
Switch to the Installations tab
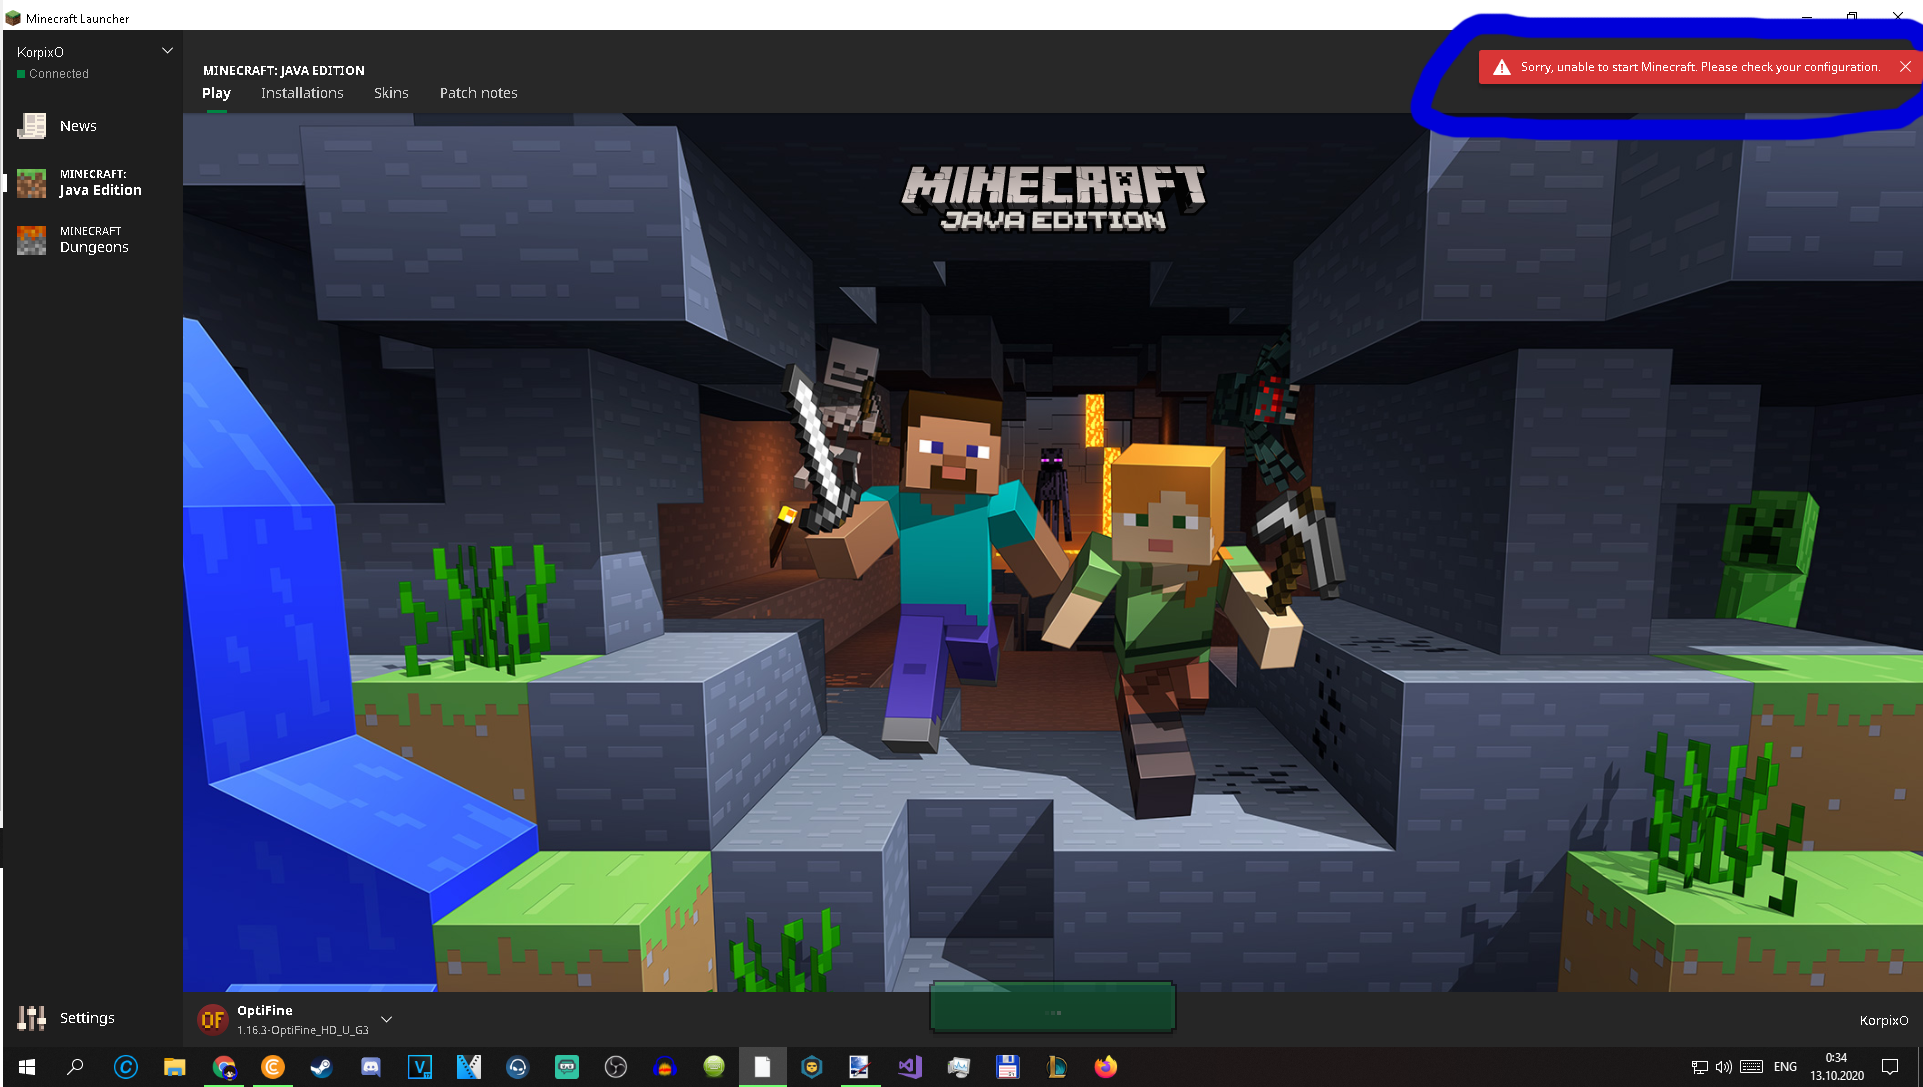(302, 93)
